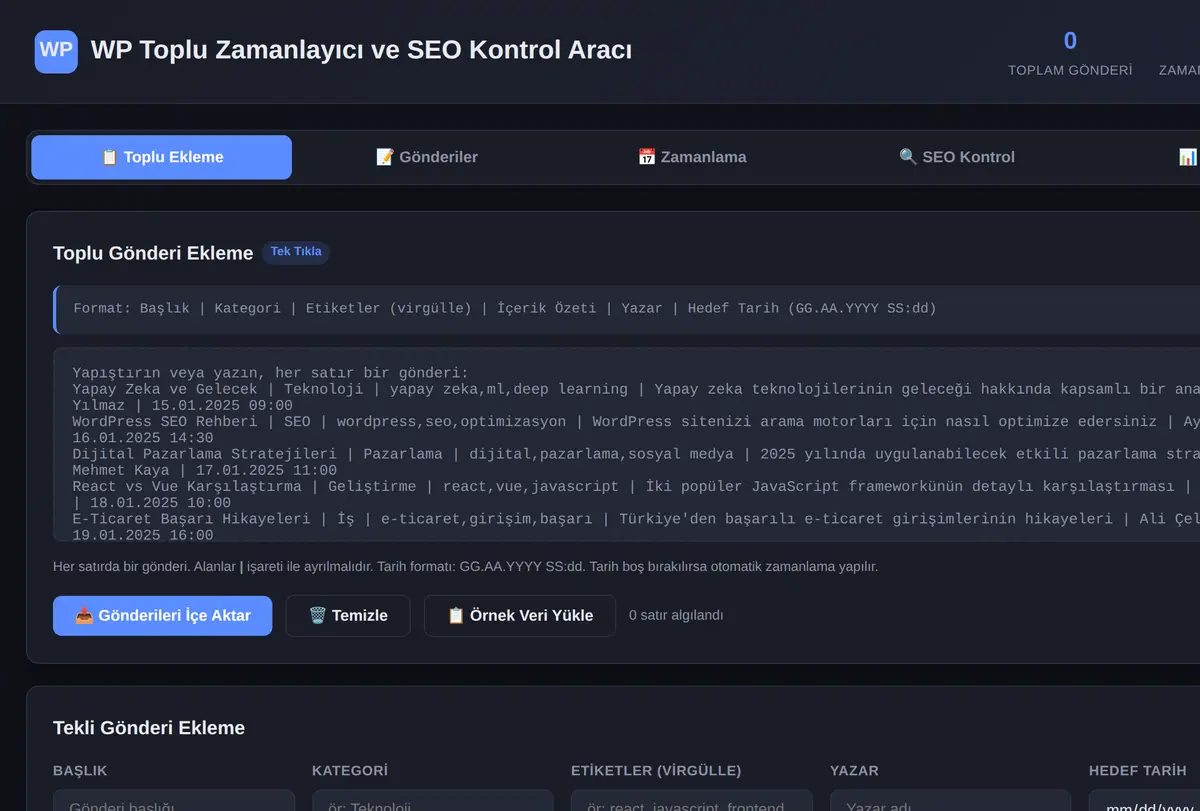This screenshot has width=1200, height=811.
Task: Click the clipboard icon on Örnek Veri button
Action: click(456, 615)
